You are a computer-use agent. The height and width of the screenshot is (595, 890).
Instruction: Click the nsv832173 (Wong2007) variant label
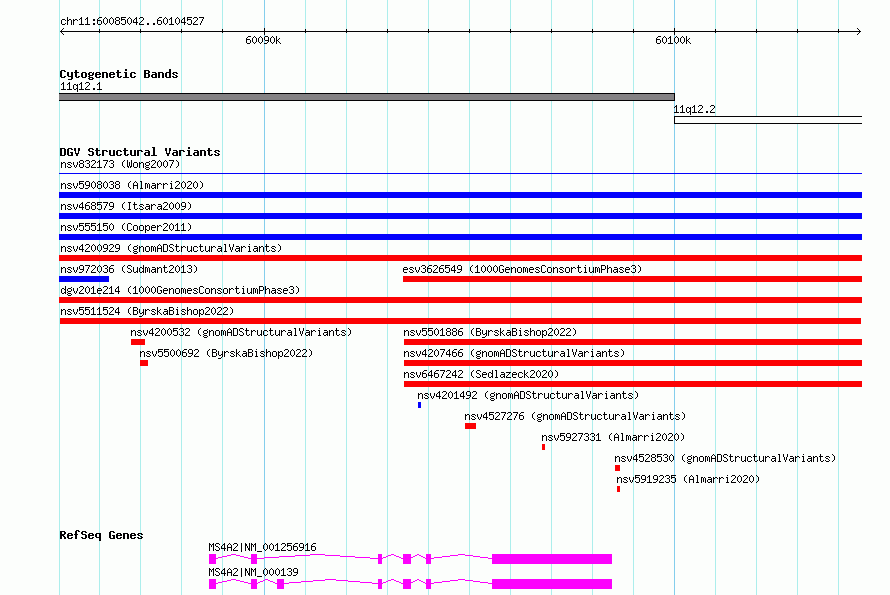(x=120, y=165)
